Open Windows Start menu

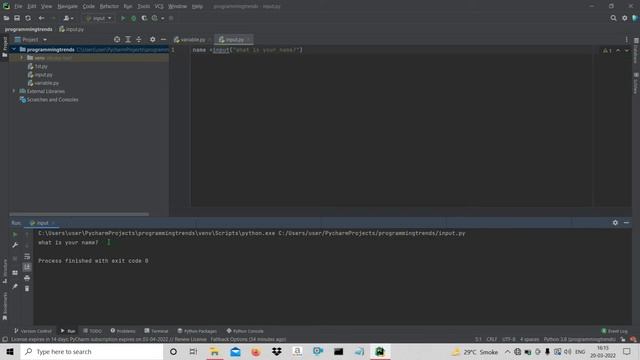coord(10,351)
